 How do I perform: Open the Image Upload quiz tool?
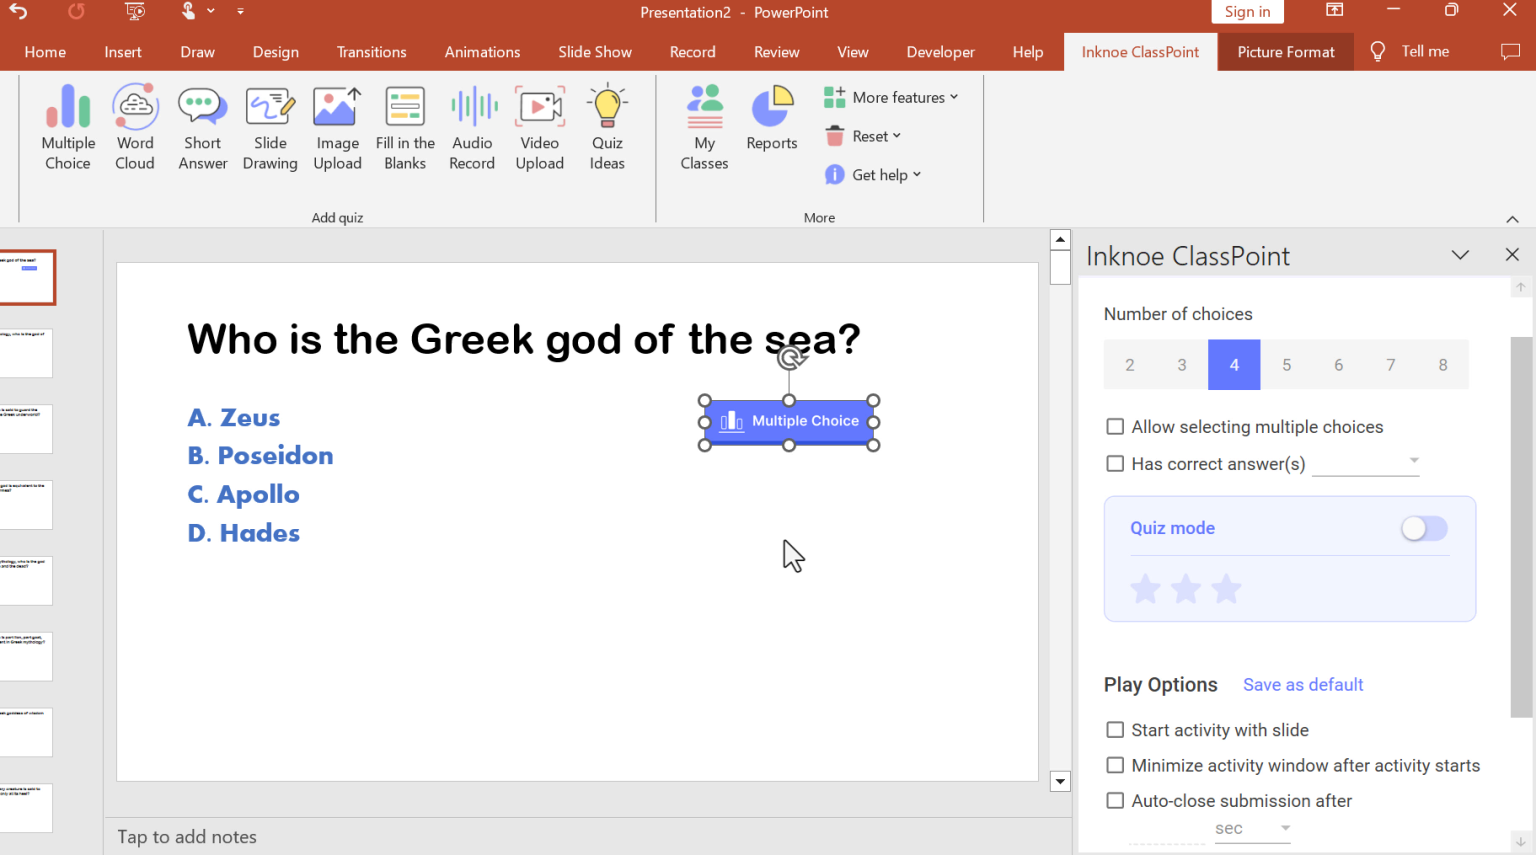point(337,125)
